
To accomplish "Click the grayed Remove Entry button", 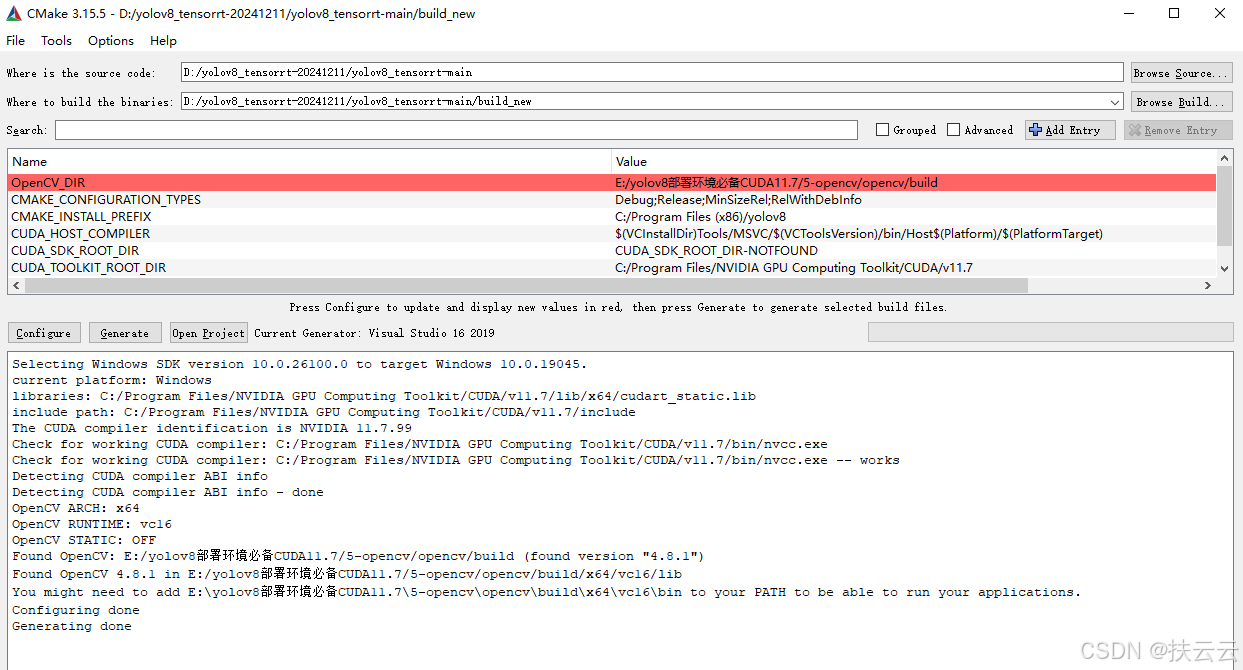I will coord(1178,130).
